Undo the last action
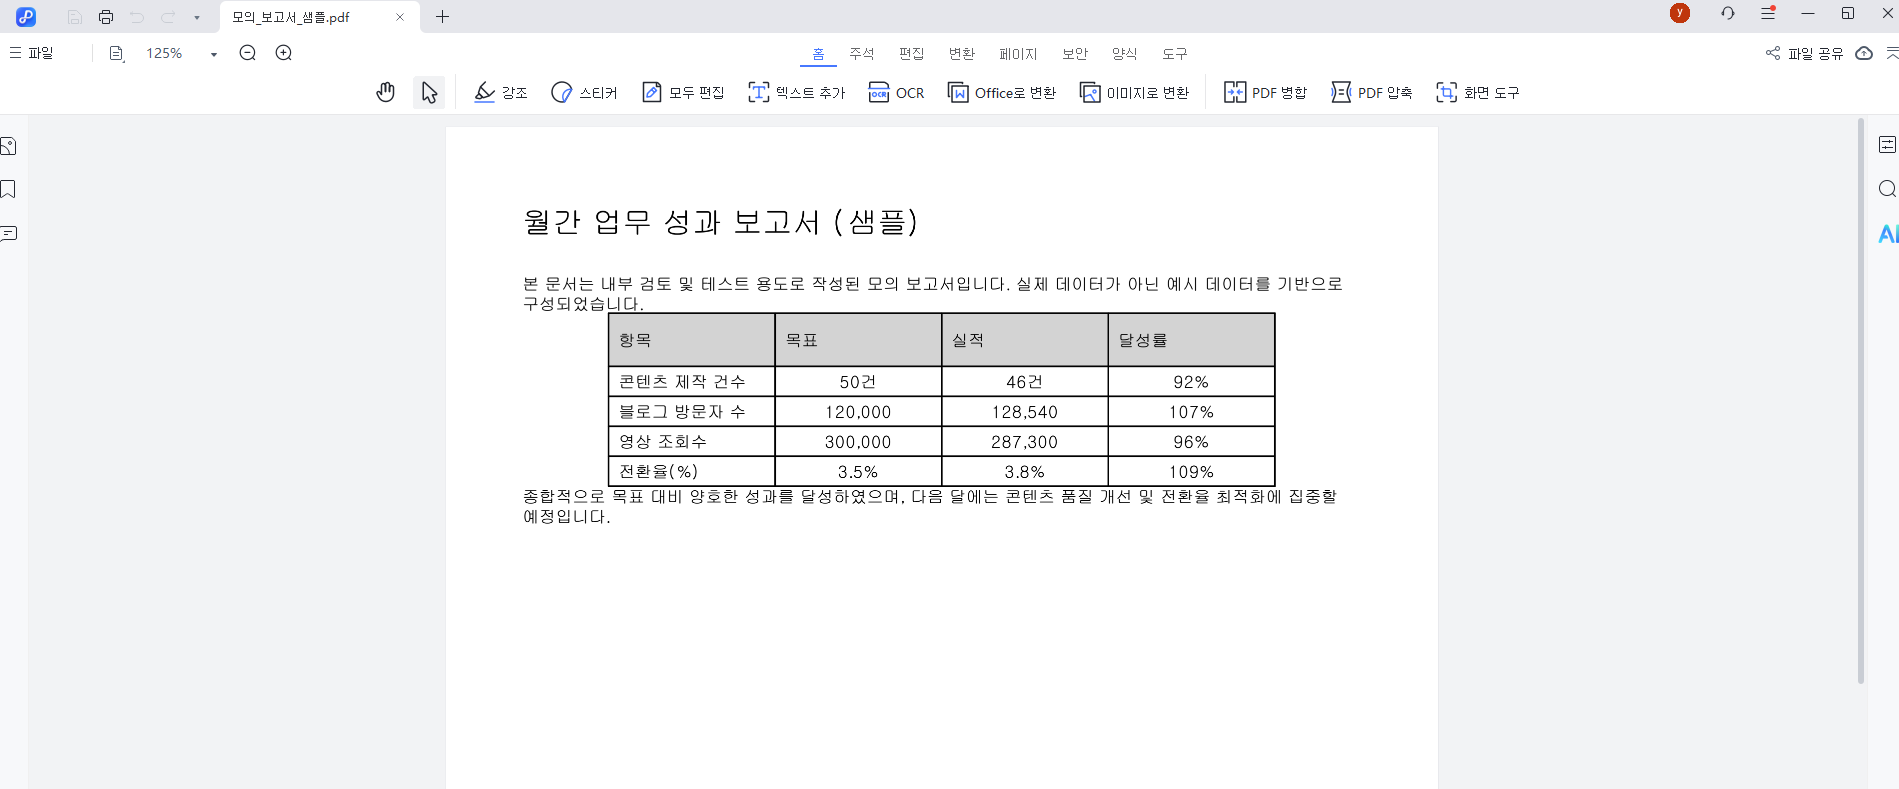The image size is (1899, 789). coord(137,17)
